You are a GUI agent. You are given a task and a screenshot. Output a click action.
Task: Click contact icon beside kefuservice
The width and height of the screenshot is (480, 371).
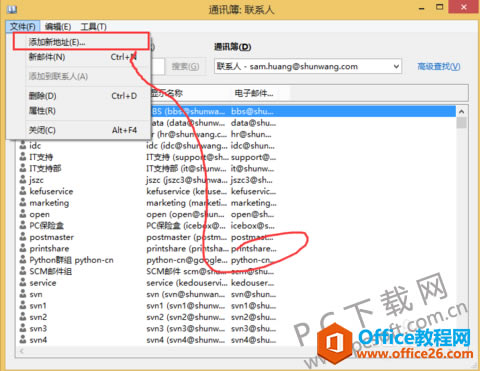(23, 191)
